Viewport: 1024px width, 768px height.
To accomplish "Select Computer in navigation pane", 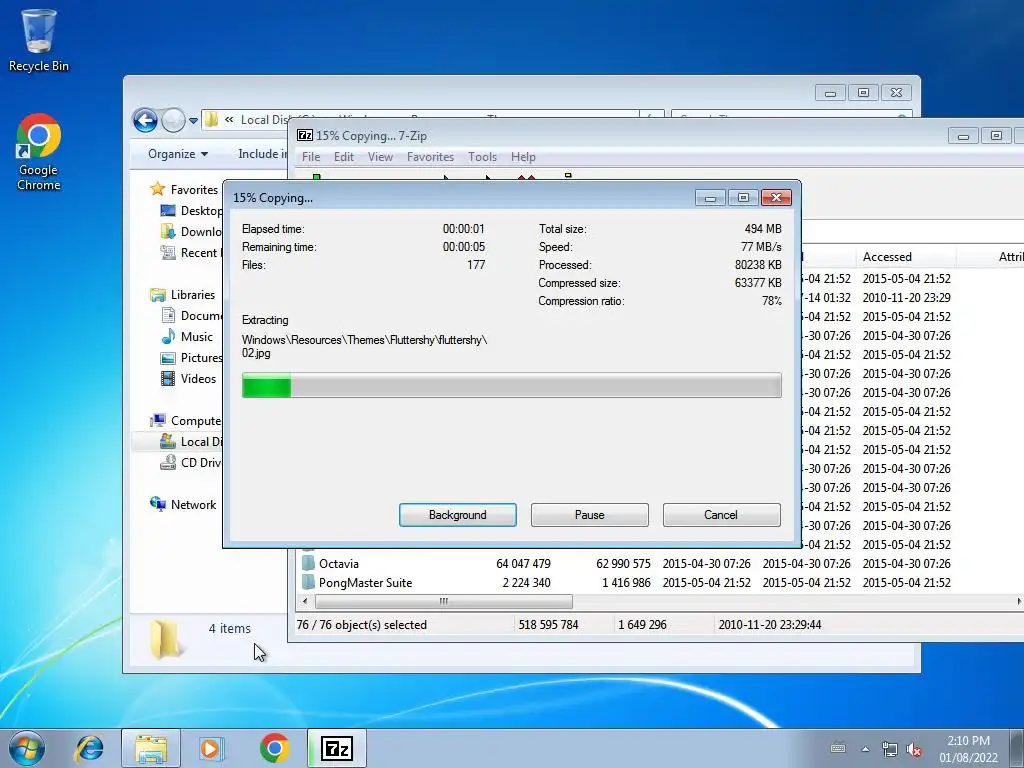I will coord(196,421).
